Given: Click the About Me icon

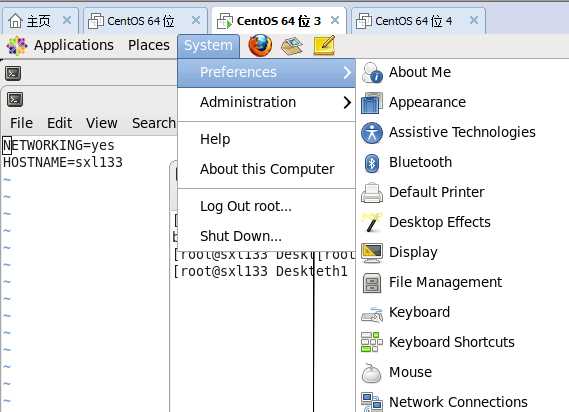Looking at the screenshot, I should pos(372,72).
